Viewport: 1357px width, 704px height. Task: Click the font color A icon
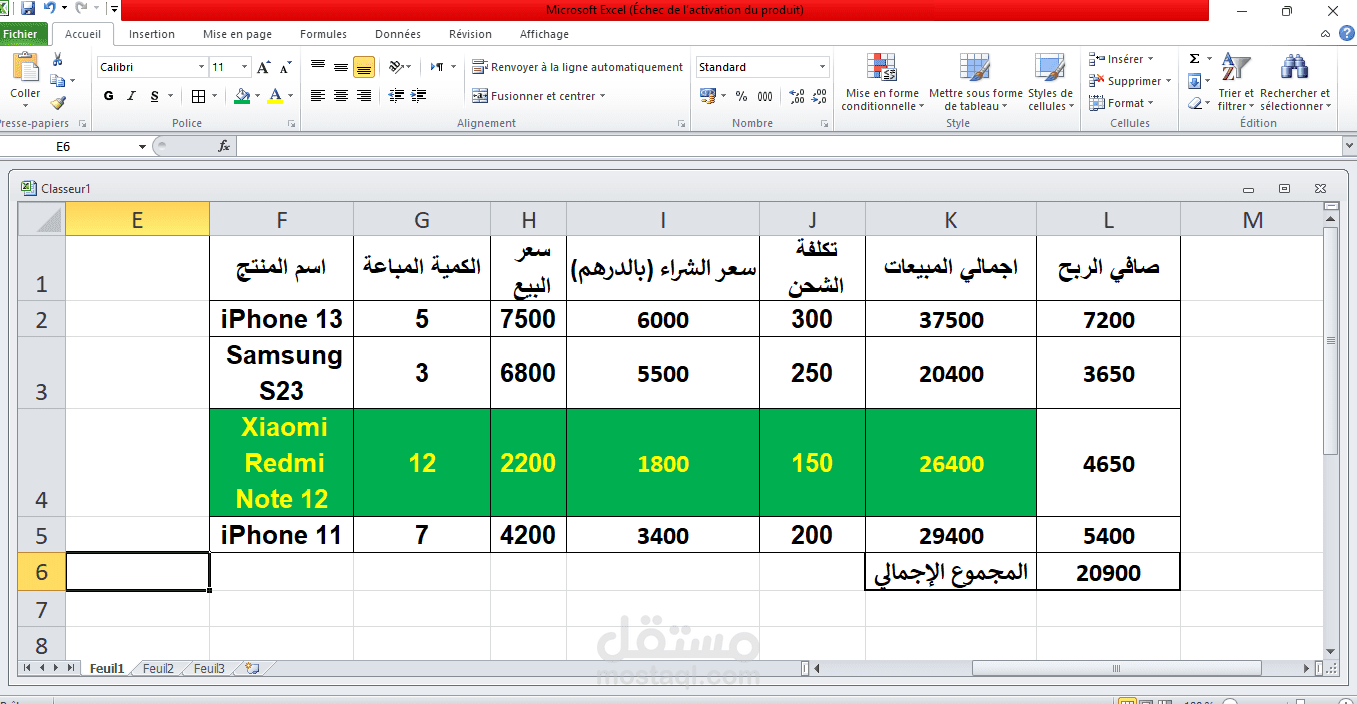(x=275, y=96)
